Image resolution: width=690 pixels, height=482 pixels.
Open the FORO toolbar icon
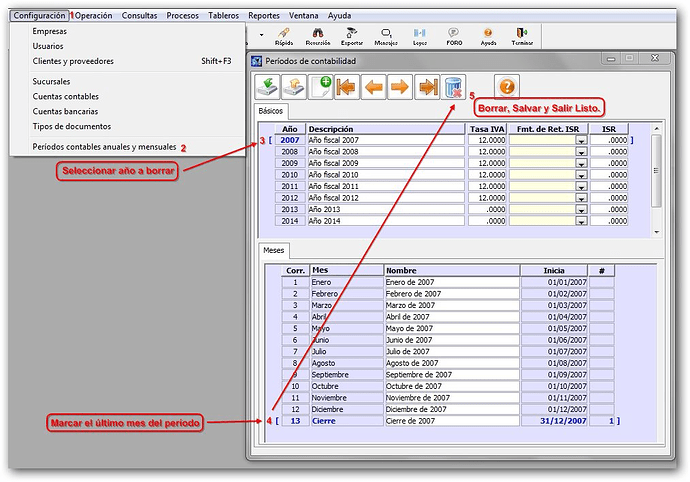(x=453, y=37)
